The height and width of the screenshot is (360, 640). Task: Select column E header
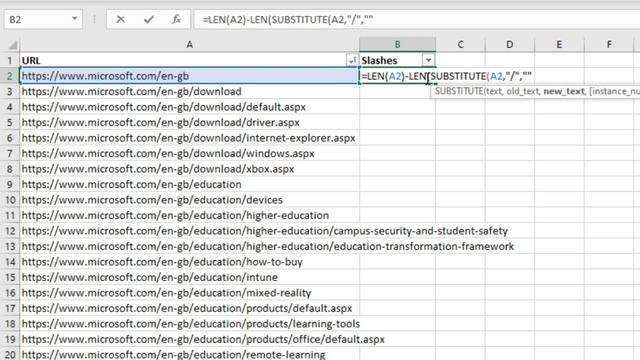coord(559,44)
